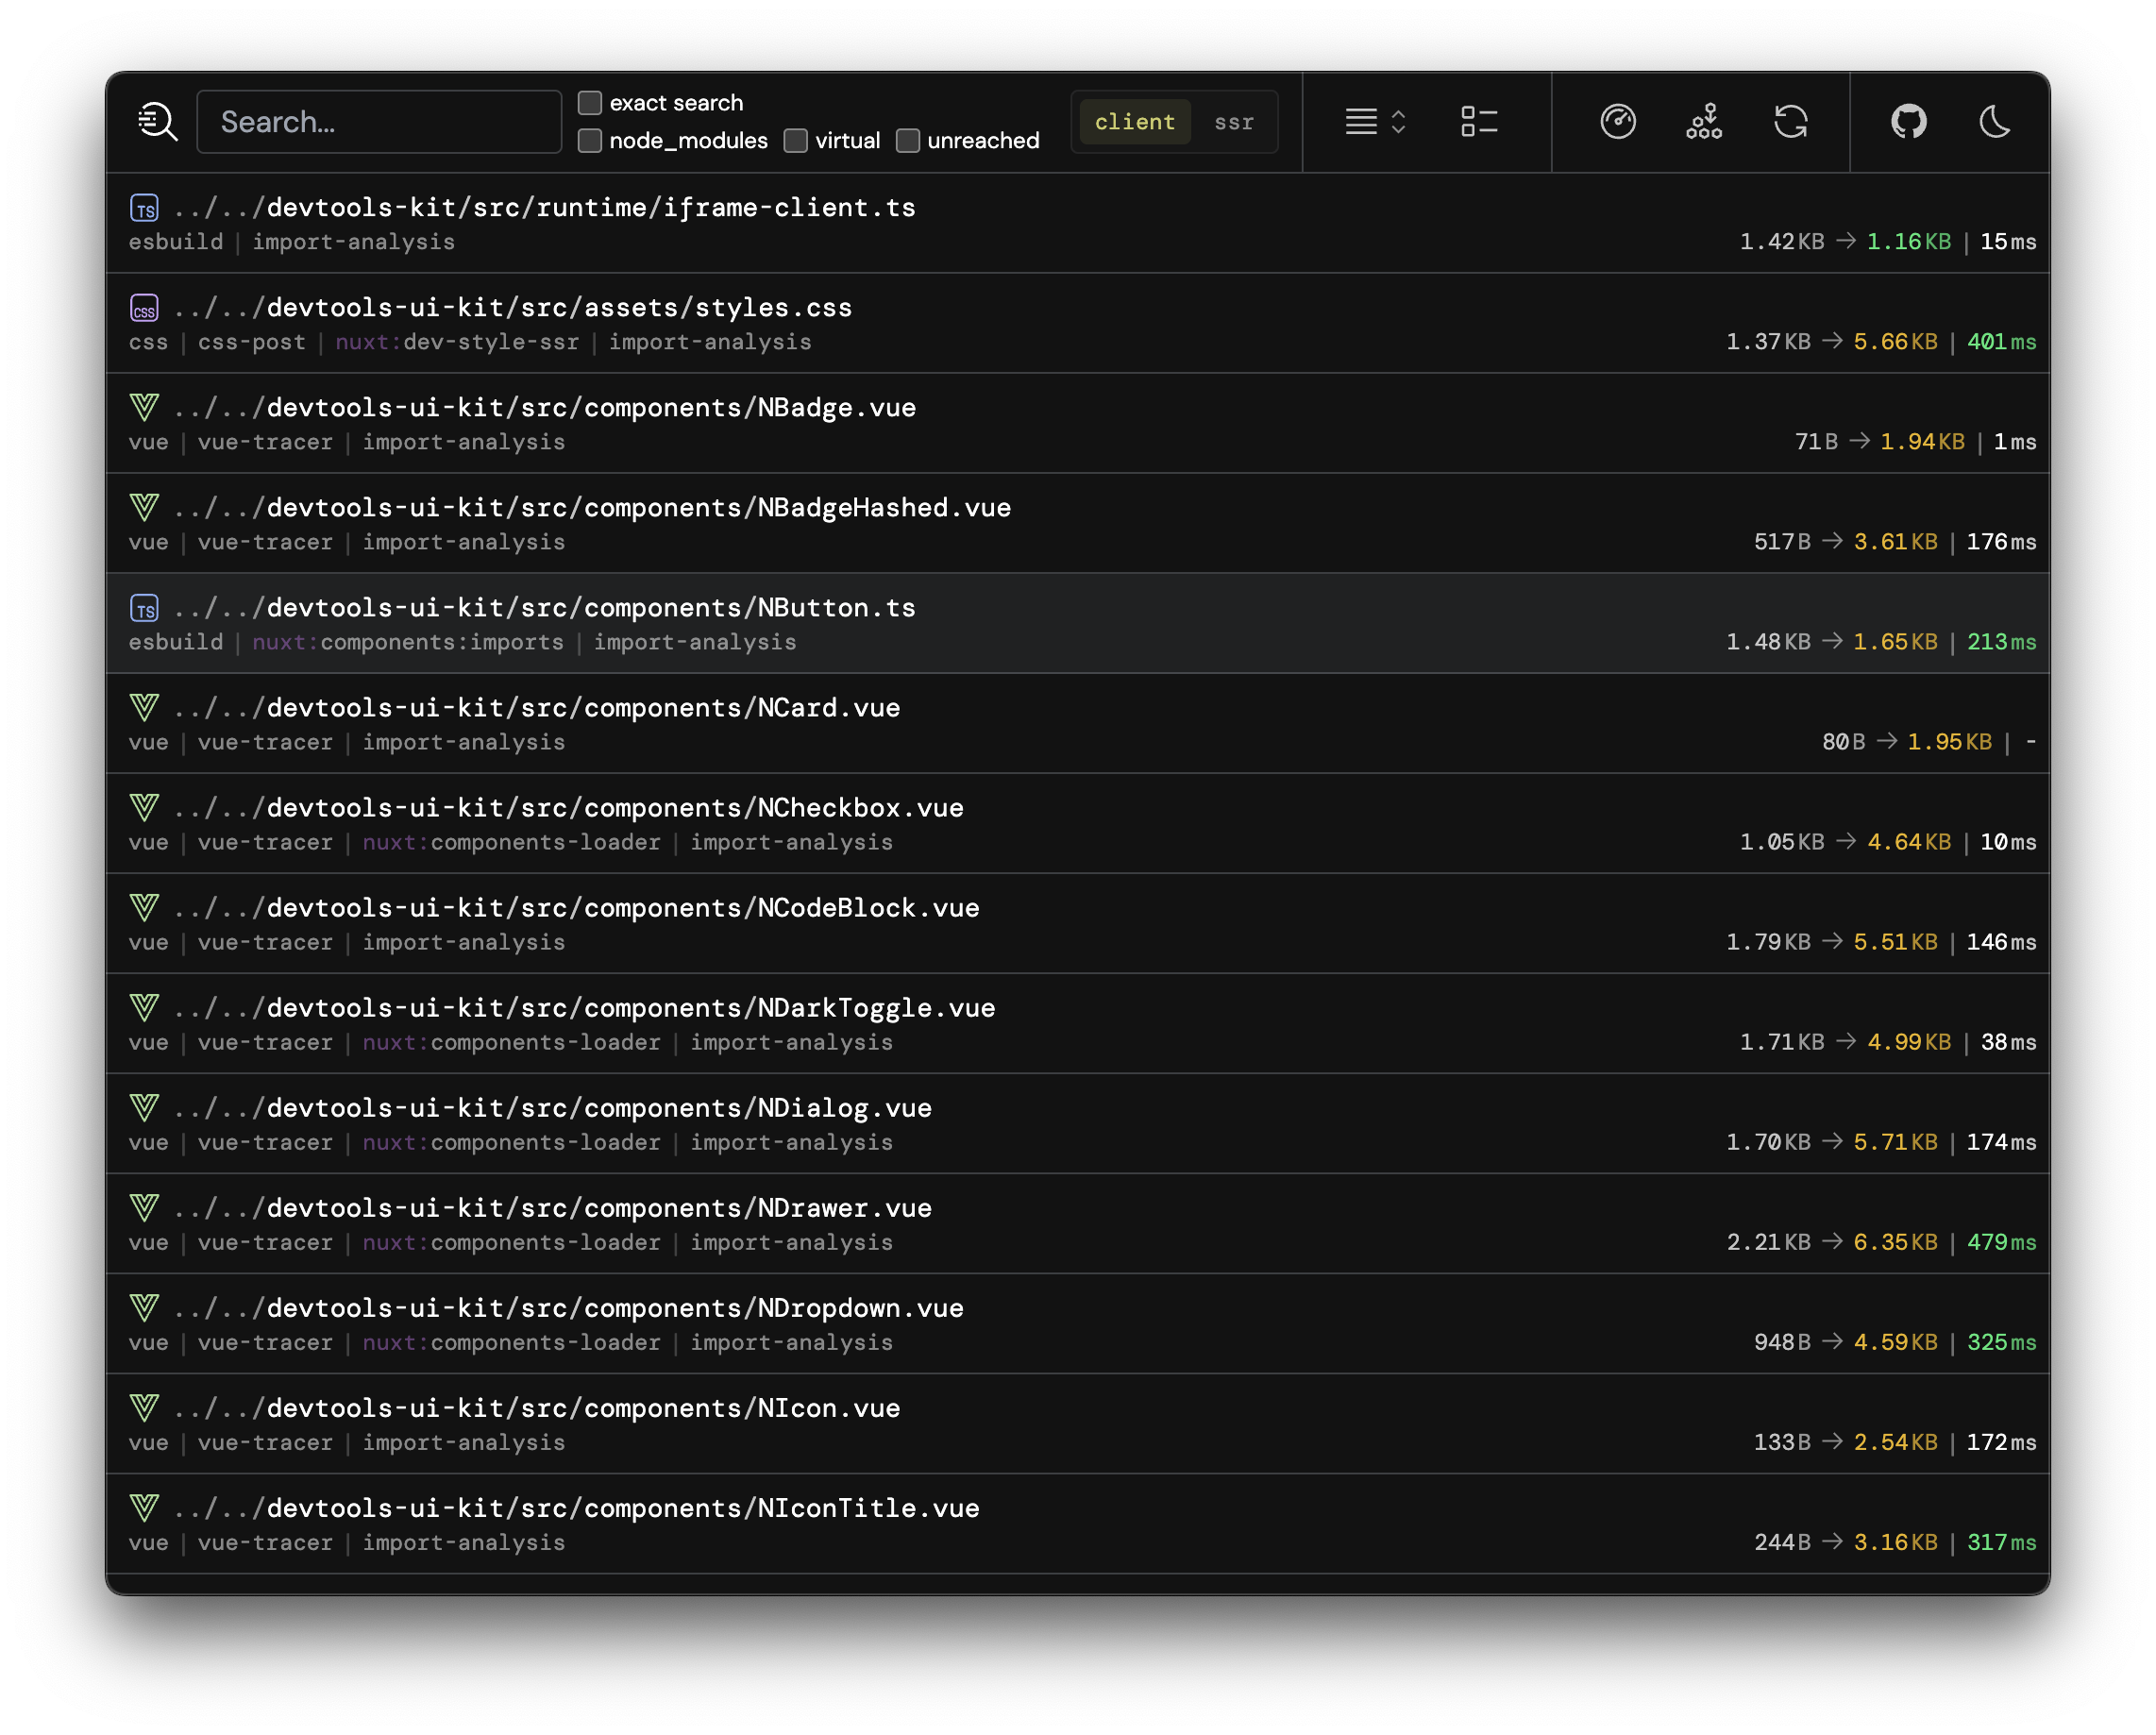Viewport: 2156px width, 1735px height.
Task: Open the sort order dropdown with arrows
Action: (1376, 122)
